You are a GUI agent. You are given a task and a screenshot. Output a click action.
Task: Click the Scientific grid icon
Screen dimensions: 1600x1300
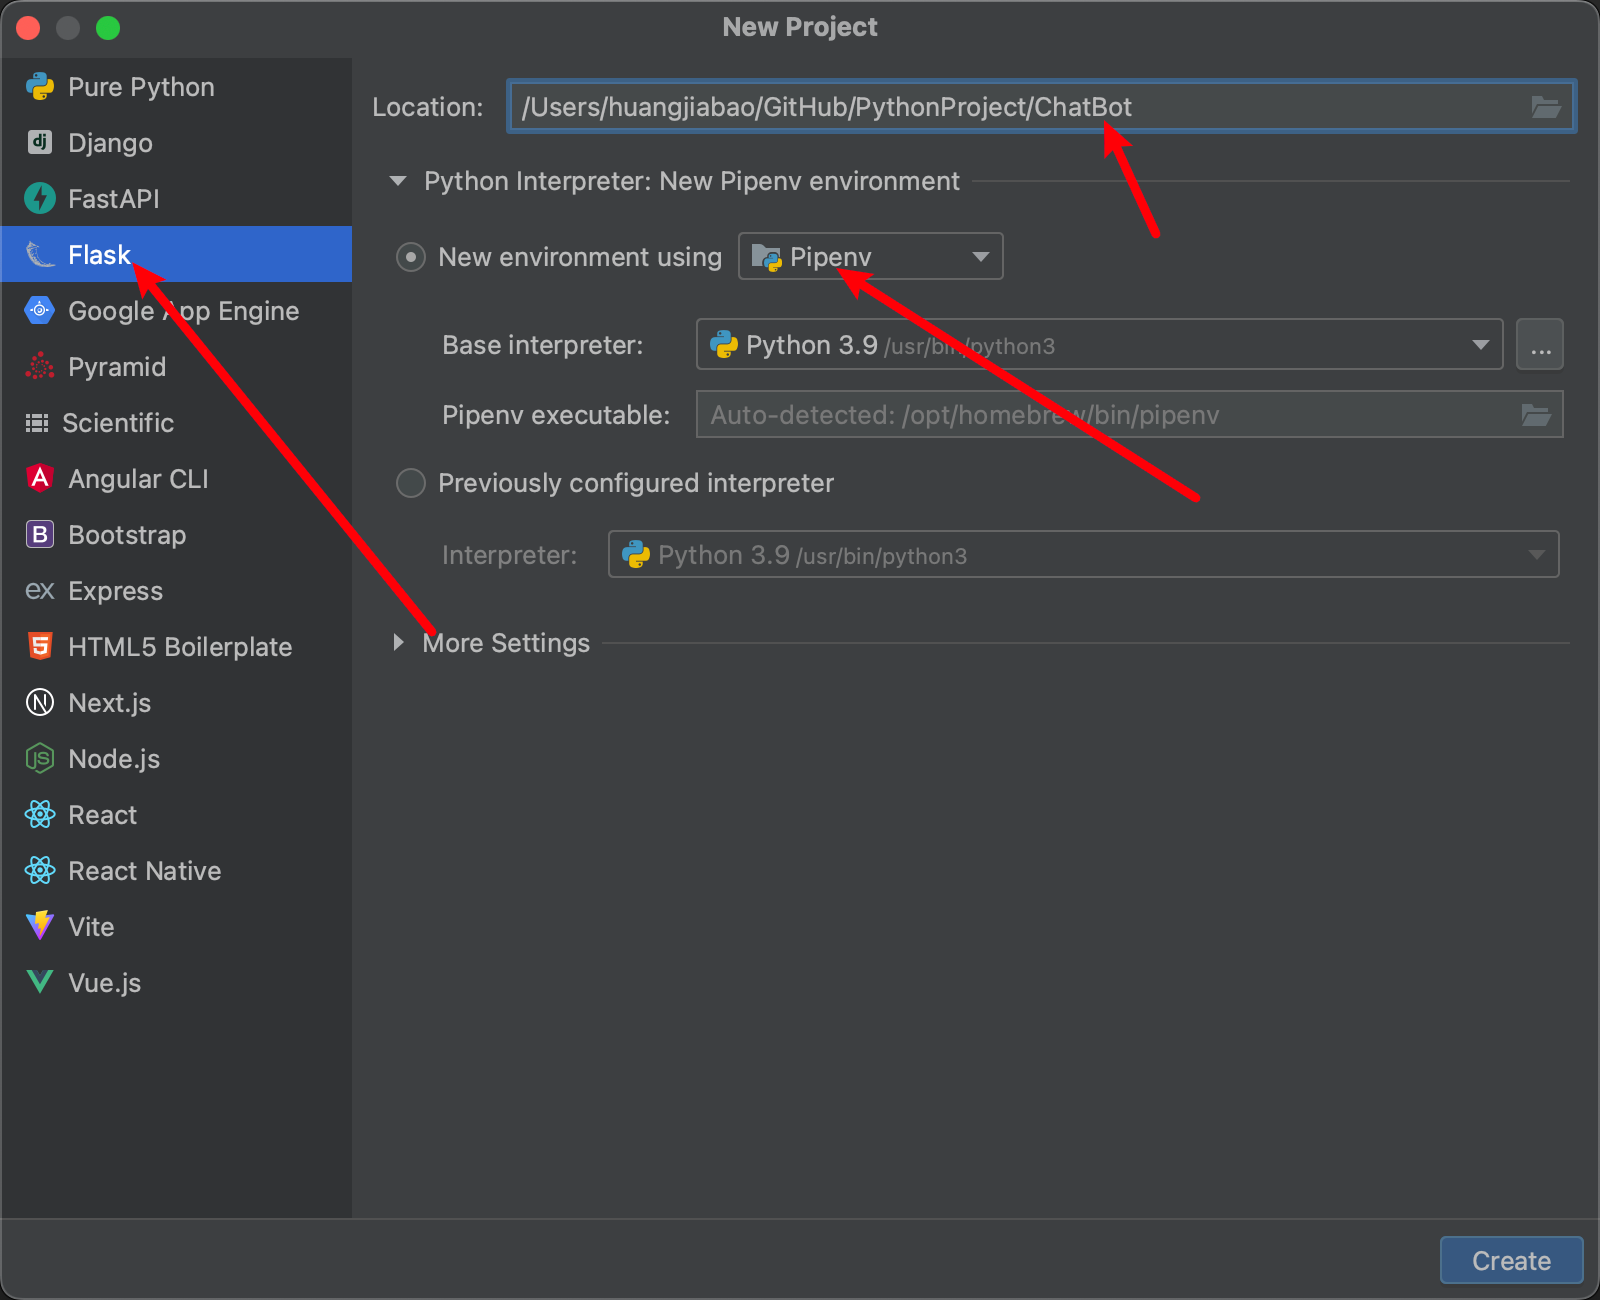[37, 423]
